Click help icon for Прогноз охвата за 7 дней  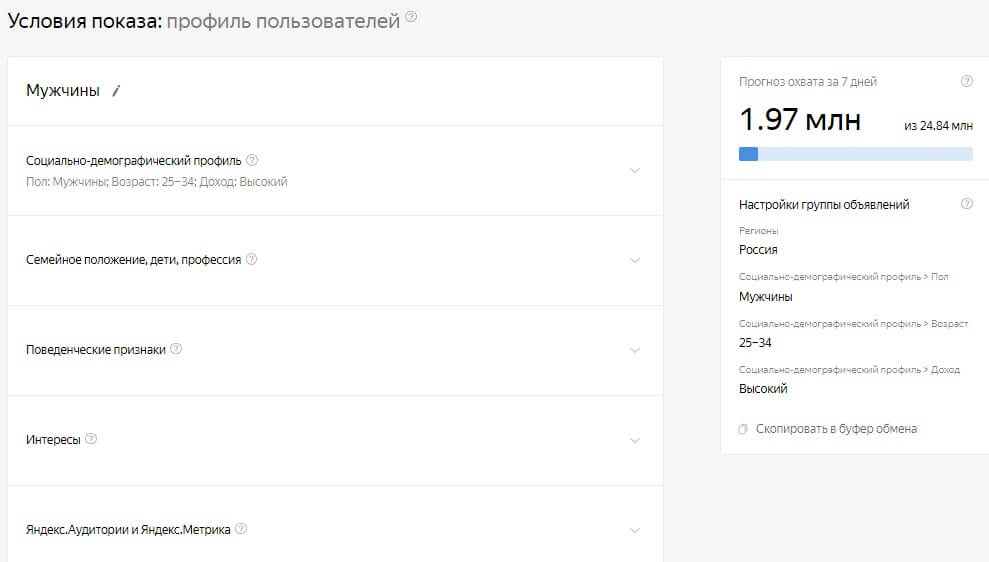(966, 82)
